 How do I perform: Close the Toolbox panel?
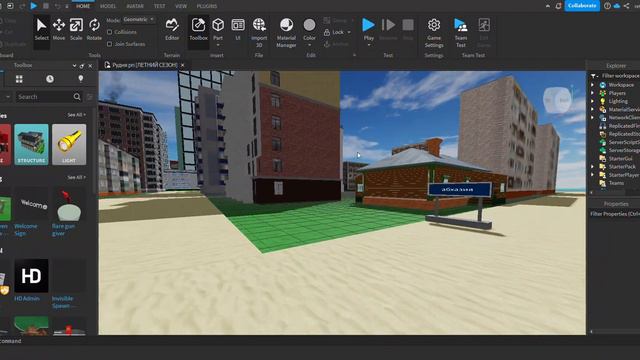point(90,66)
